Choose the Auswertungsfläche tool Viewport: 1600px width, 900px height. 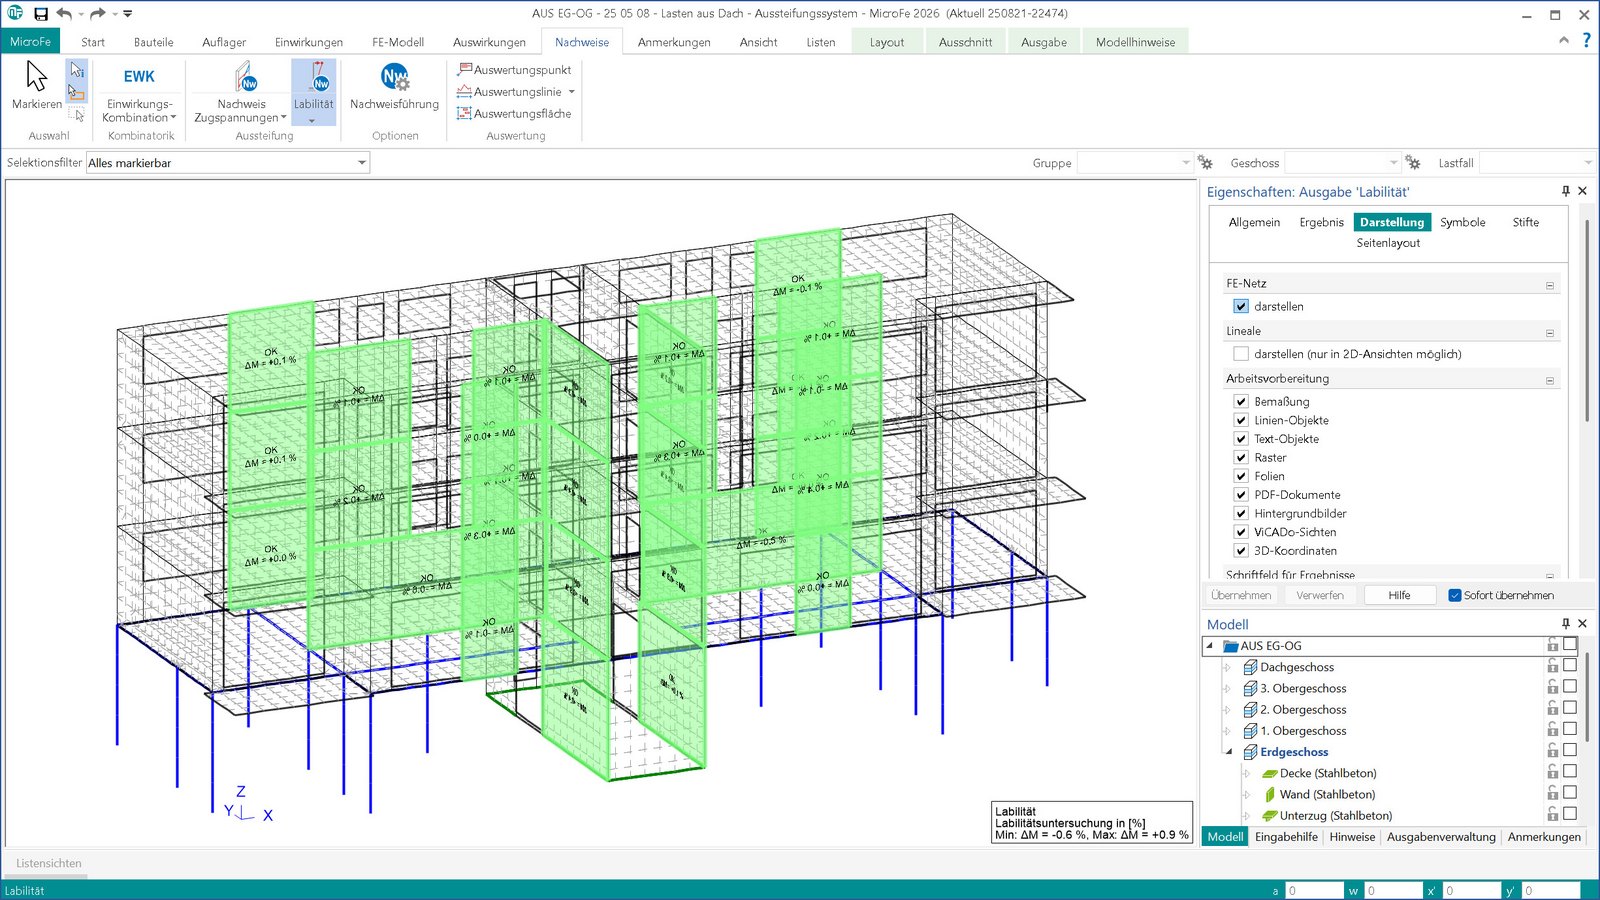click(x=514, y=114)
